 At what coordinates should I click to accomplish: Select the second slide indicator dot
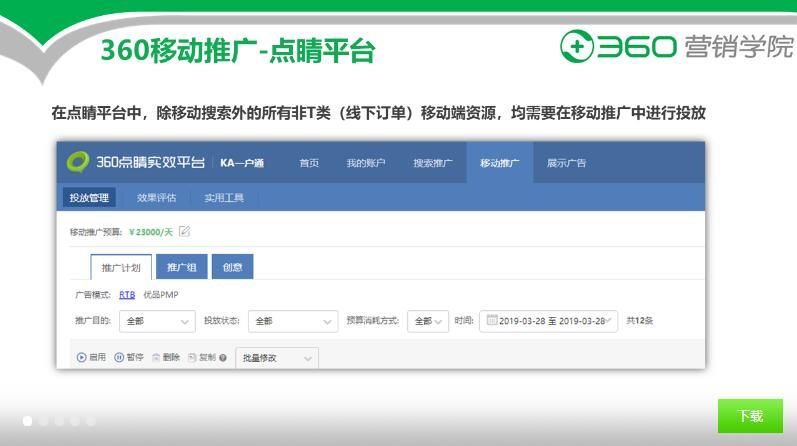[44, 421]
